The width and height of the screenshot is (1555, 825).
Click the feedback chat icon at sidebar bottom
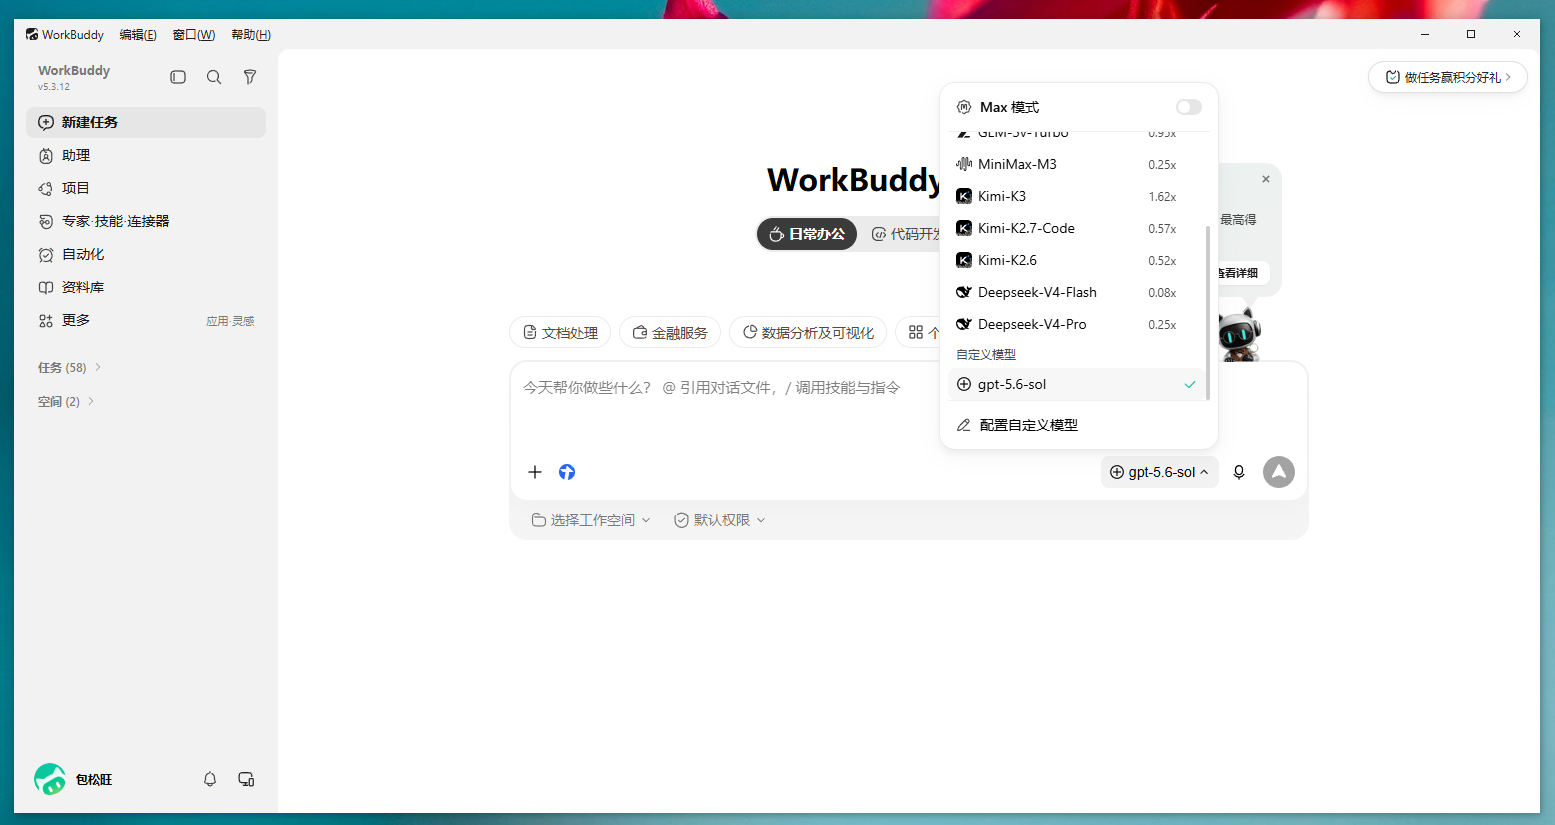246,779
